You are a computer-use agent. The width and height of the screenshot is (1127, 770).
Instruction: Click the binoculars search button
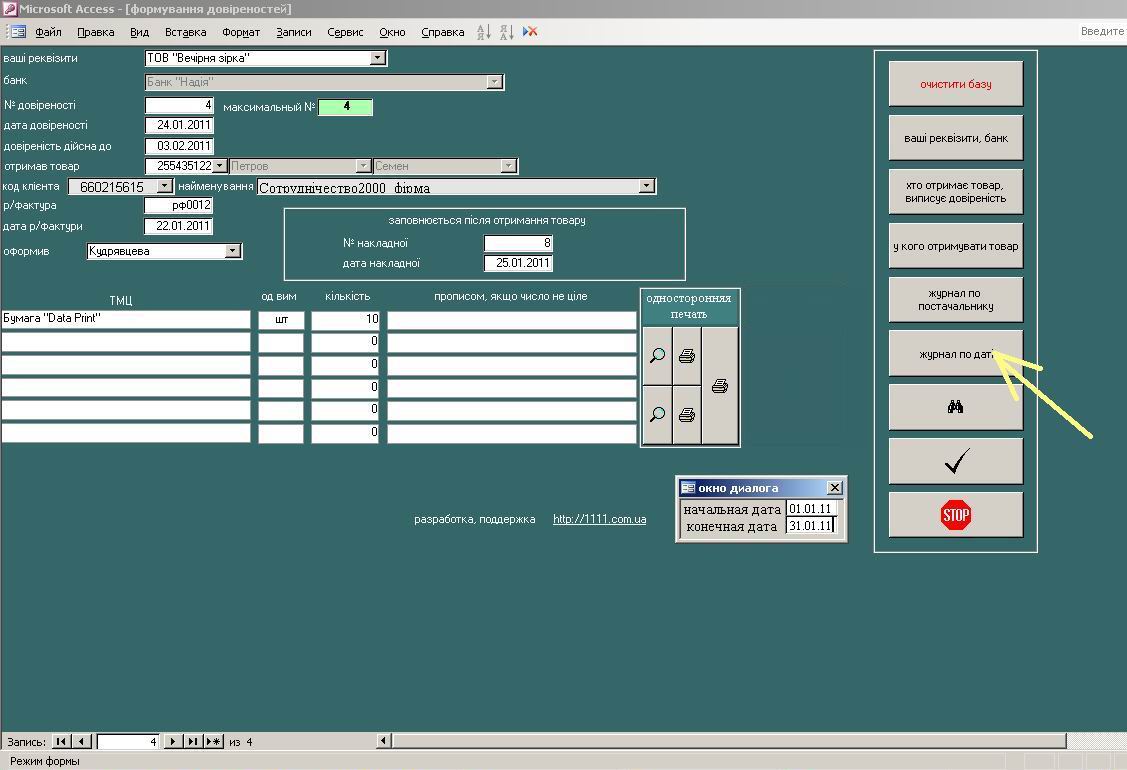[x=955, y=407]
